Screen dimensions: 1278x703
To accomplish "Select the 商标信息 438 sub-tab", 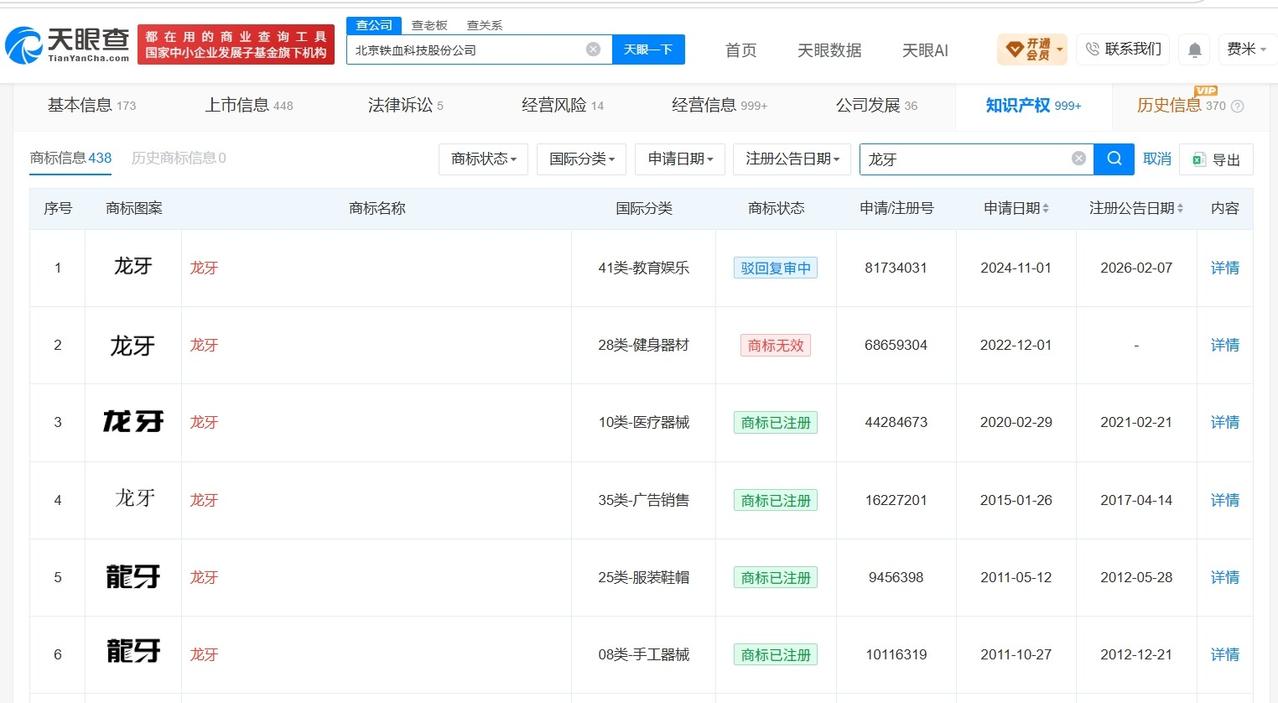I will (x=70, y=158).
